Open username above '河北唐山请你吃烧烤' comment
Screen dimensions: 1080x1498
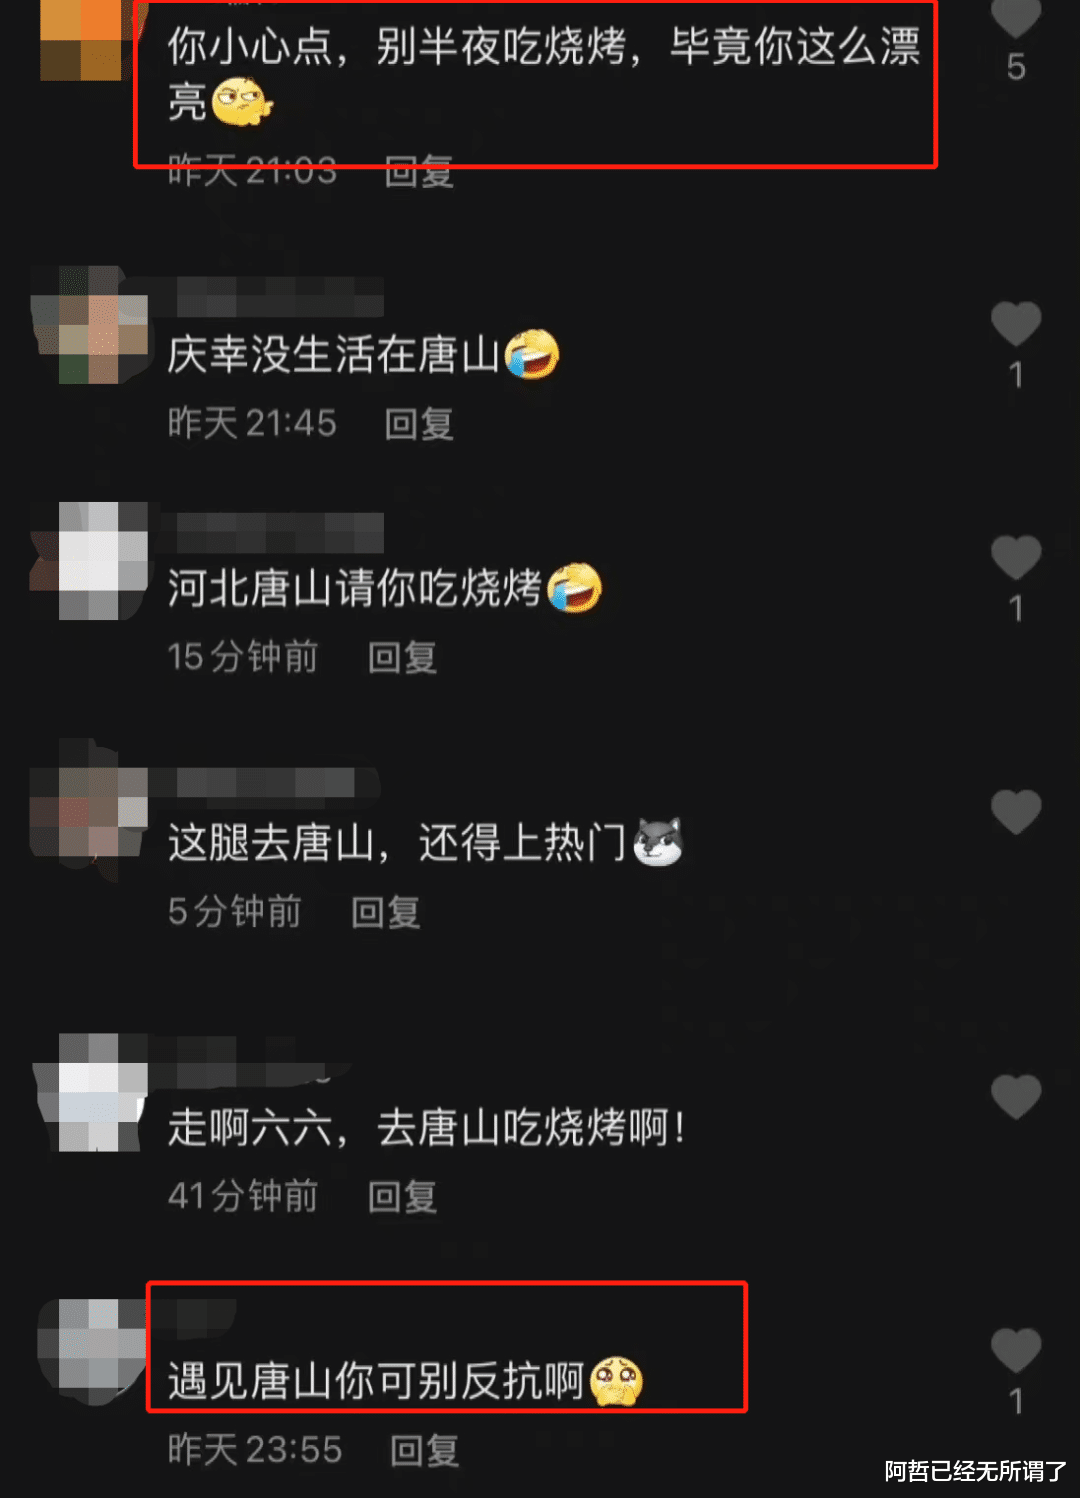click(x=280, y=532)
